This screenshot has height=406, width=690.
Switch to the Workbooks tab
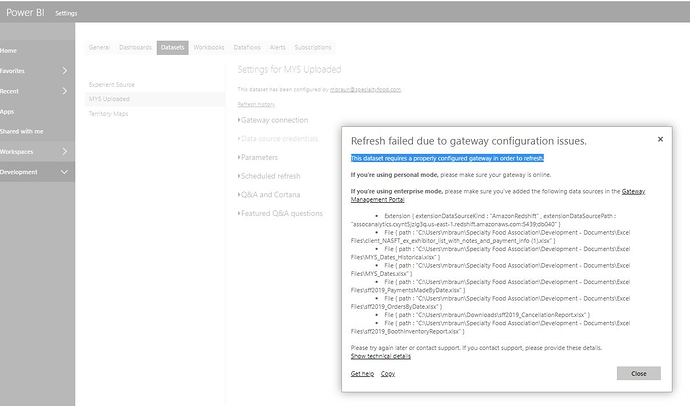(x=209, y=48)
